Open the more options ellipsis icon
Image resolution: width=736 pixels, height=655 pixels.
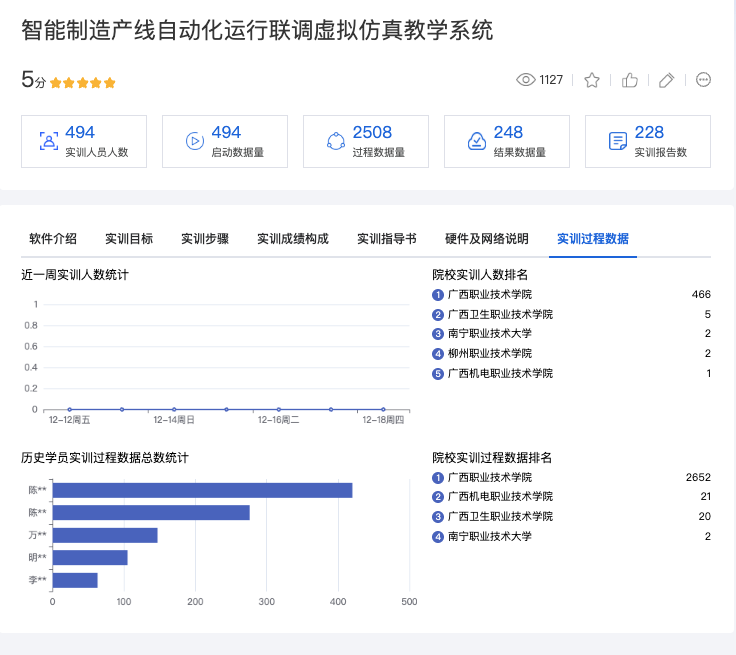[x=703, y=80]
